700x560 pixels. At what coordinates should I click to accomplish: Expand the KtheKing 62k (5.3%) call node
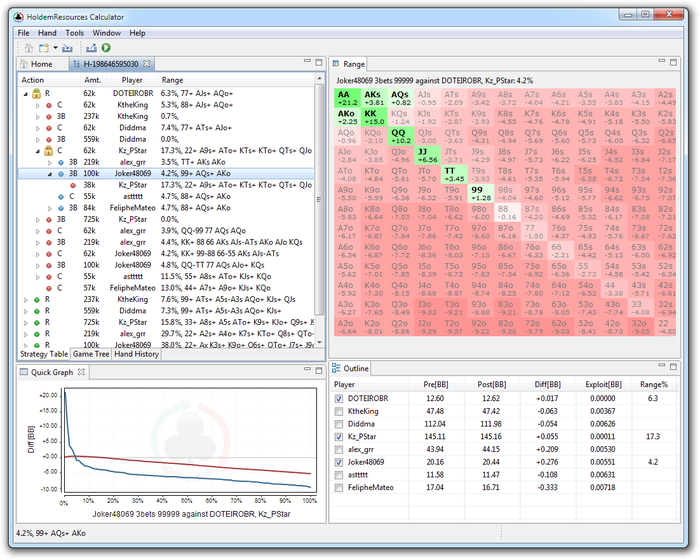click(38, 105)
